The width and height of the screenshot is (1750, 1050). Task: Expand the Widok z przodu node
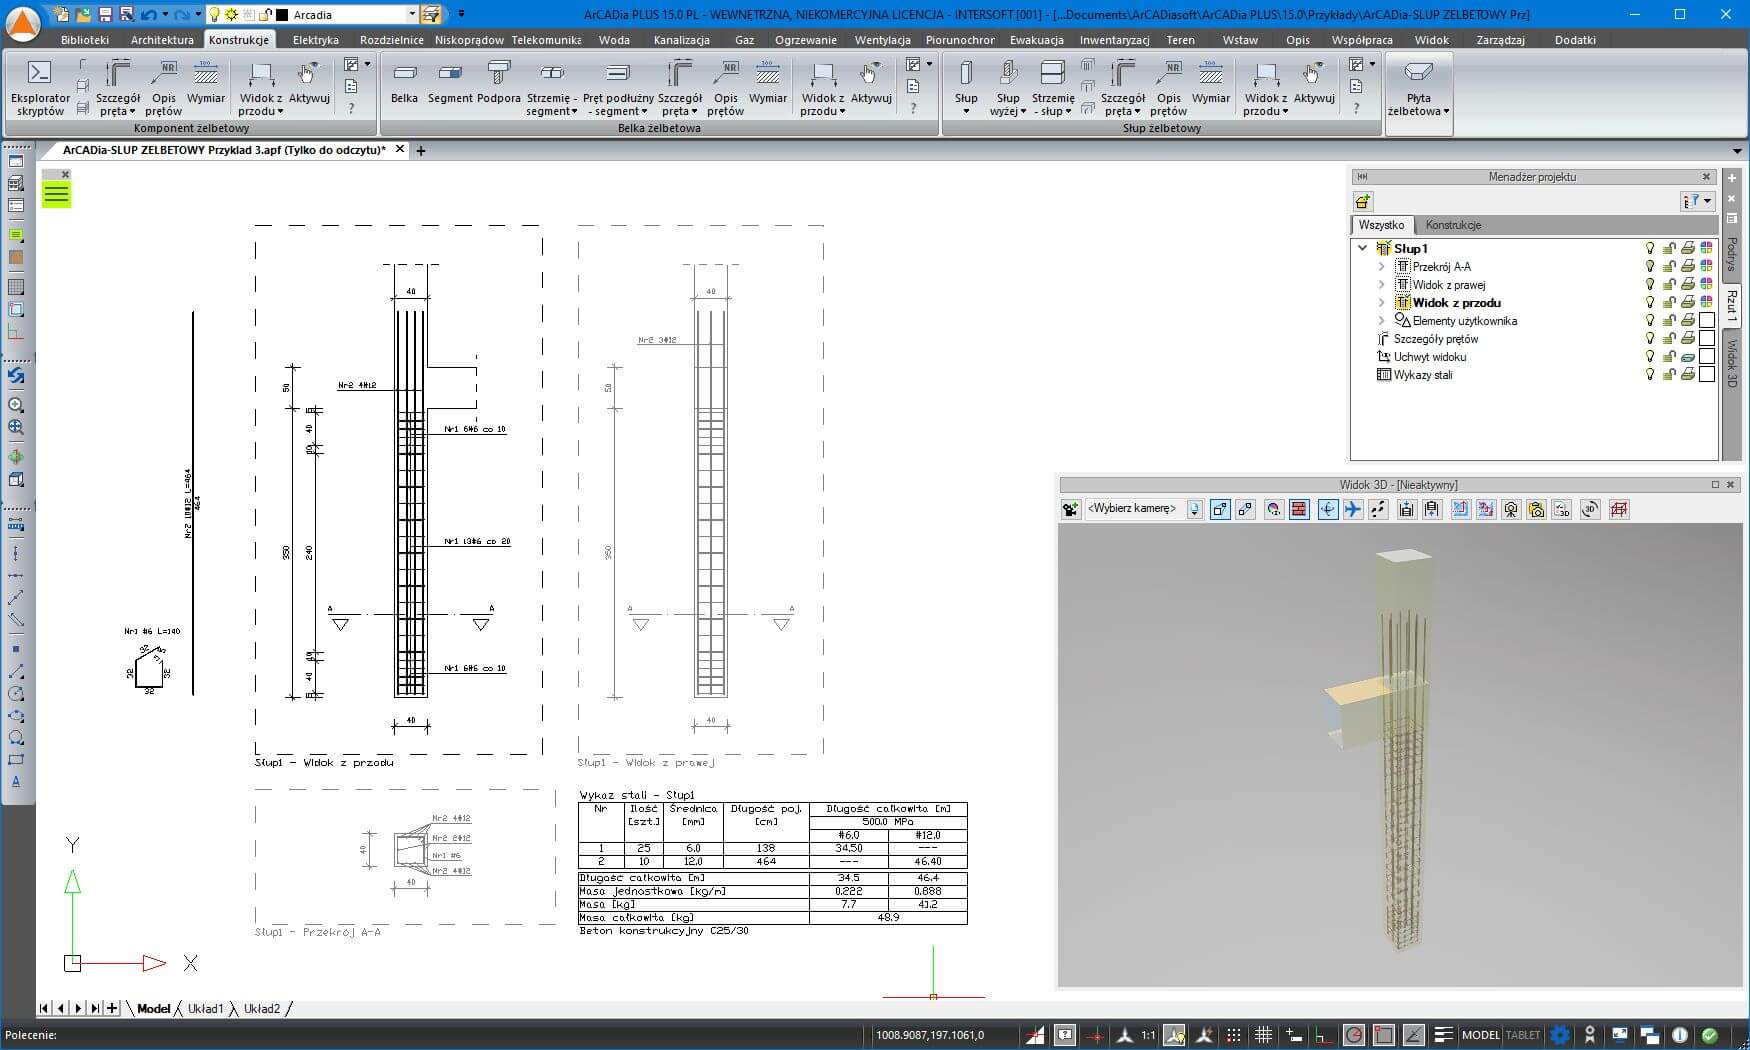pyautogui.click(x=1382, y=302)
